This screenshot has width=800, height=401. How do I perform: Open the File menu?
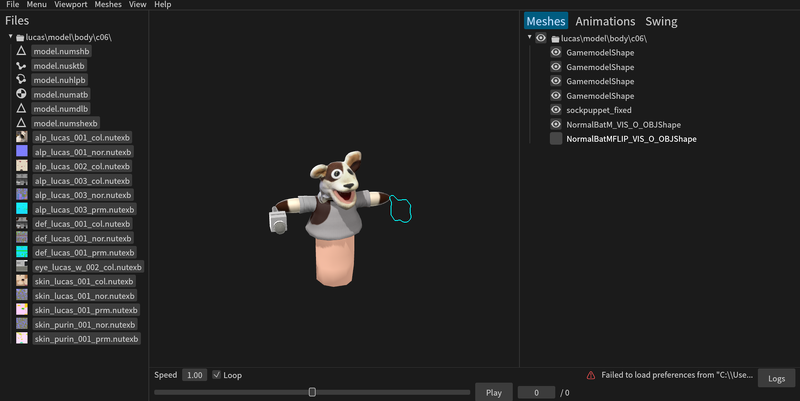[13, 5]
